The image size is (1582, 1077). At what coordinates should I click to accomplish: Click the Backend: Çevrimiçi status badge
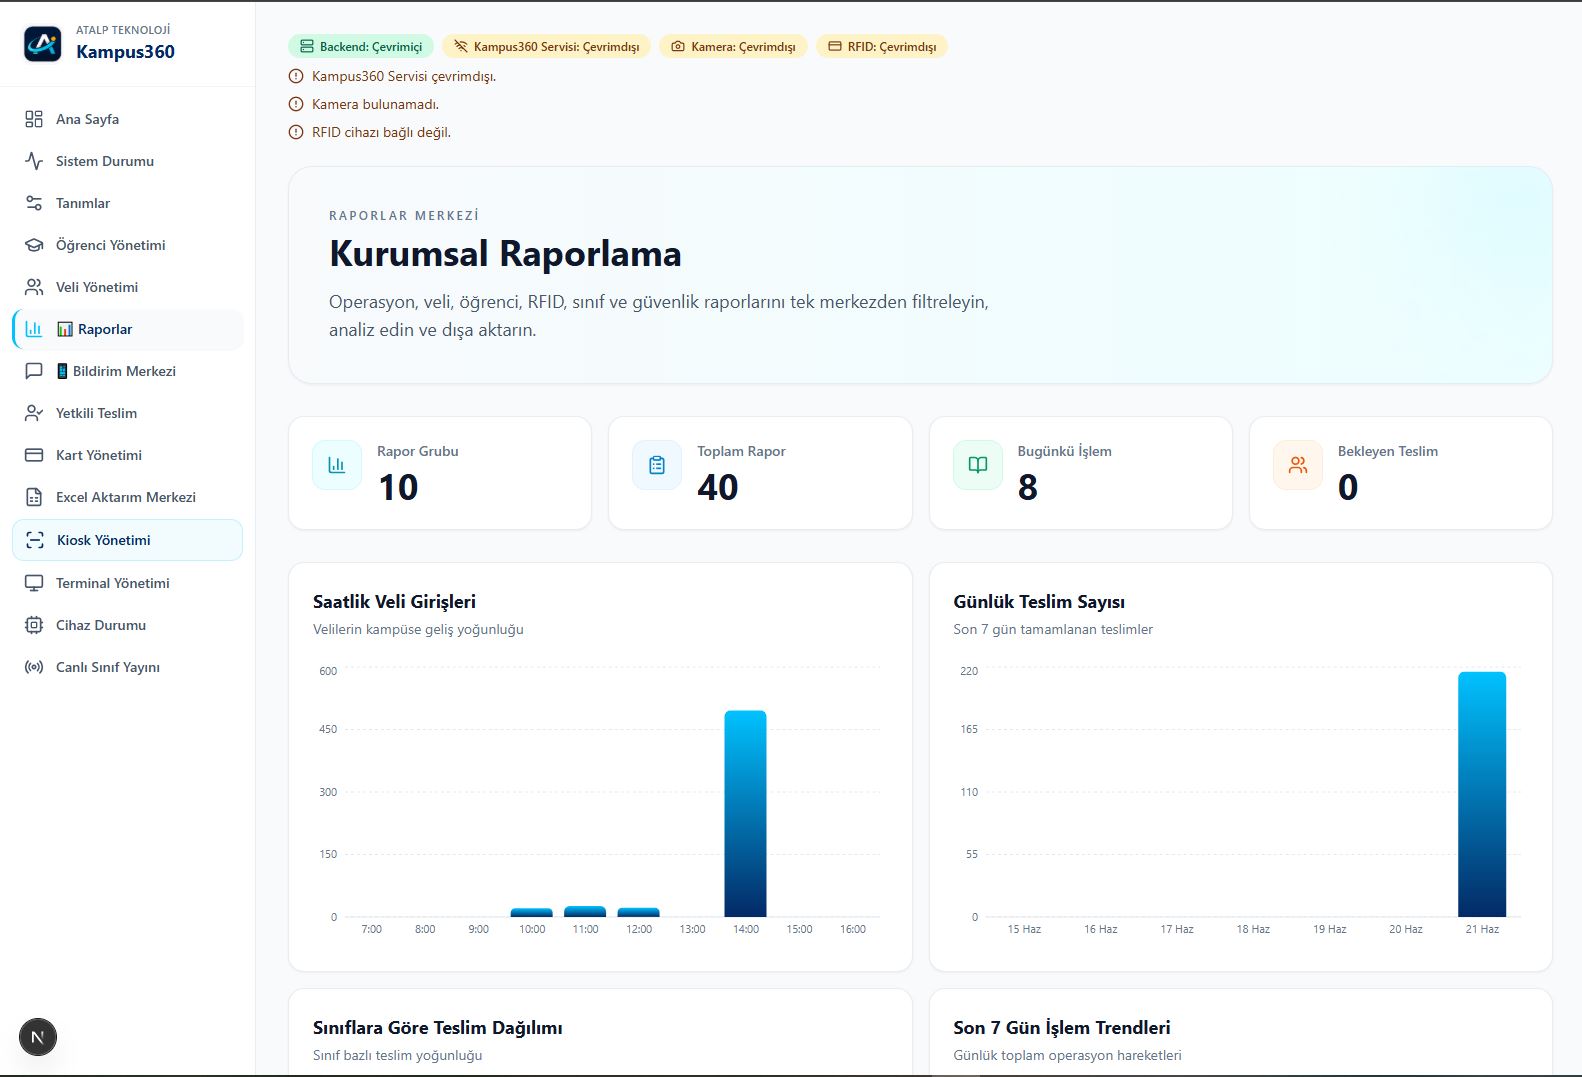pos(361,46)
